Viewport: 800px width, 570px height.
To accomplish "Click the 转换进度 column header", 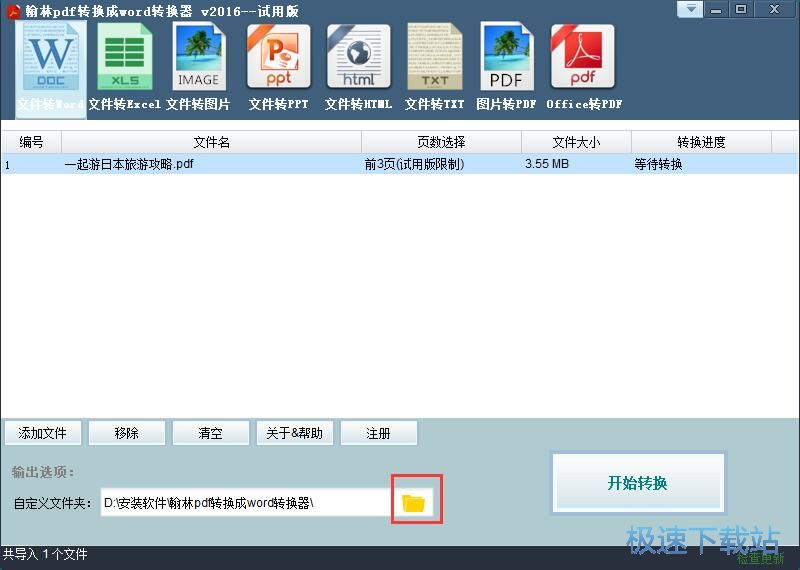I will [702, 142].
